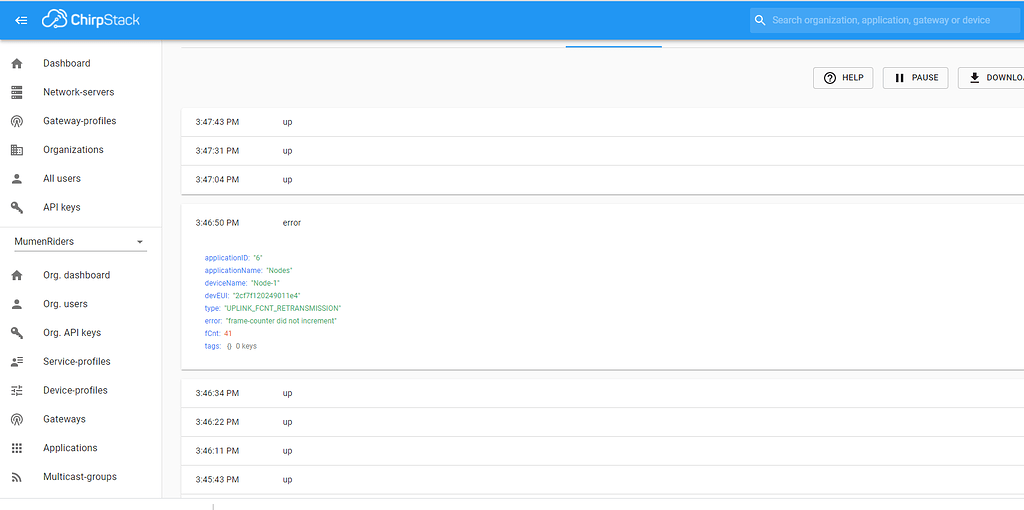The image size is (1024, 510).
Task: Collapse the 3:46:50 PM error event
Action: tap(600, 223)
